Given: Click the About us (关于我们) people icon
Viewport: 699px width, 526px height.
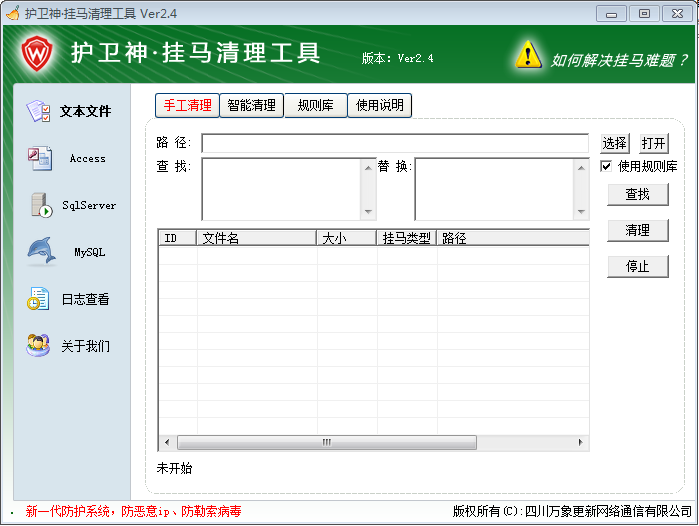Looking at the screenshot, I should pyautogui.click(x=38, y=345).
